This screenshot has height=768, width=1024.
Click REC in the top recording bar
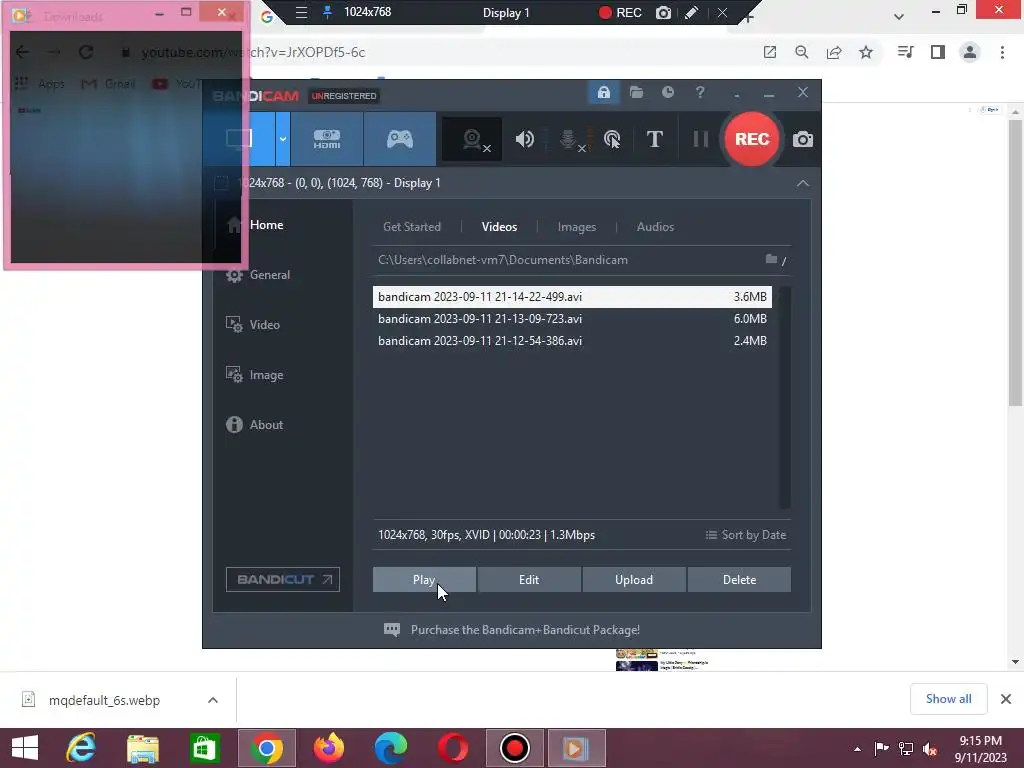(x=620, y=13)
